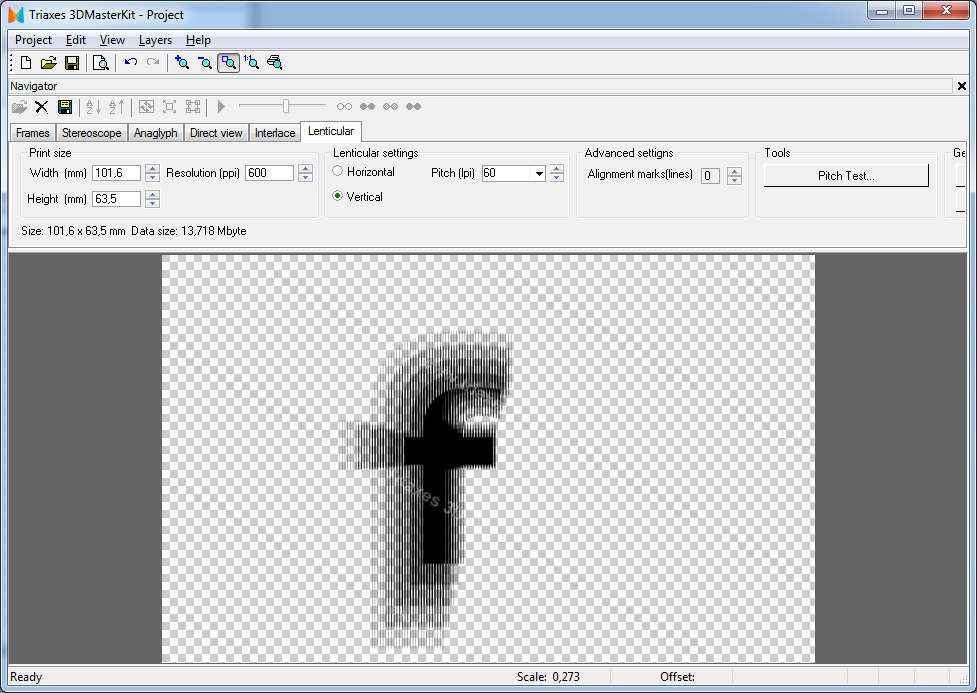The width and height of the screenshot is (977, 693).
Task: Click the 'Size: 101,6 x 63,5 mm' info text
Action: tap(73, 231)
